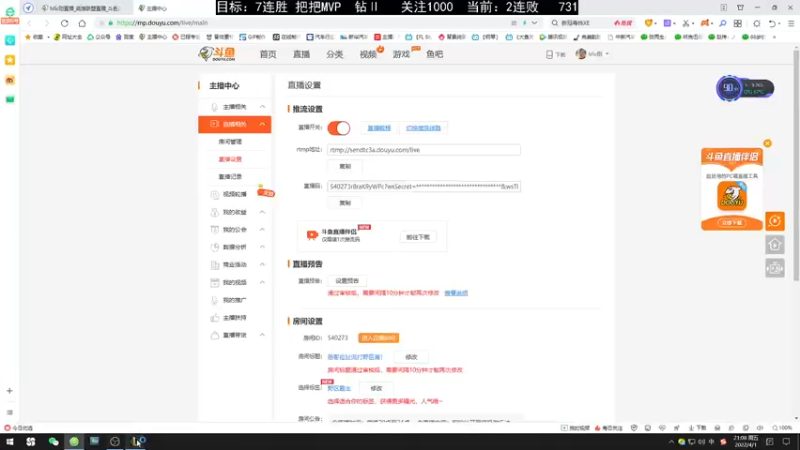Click the microphone icon of 主播相关

(x=214, y=107)
